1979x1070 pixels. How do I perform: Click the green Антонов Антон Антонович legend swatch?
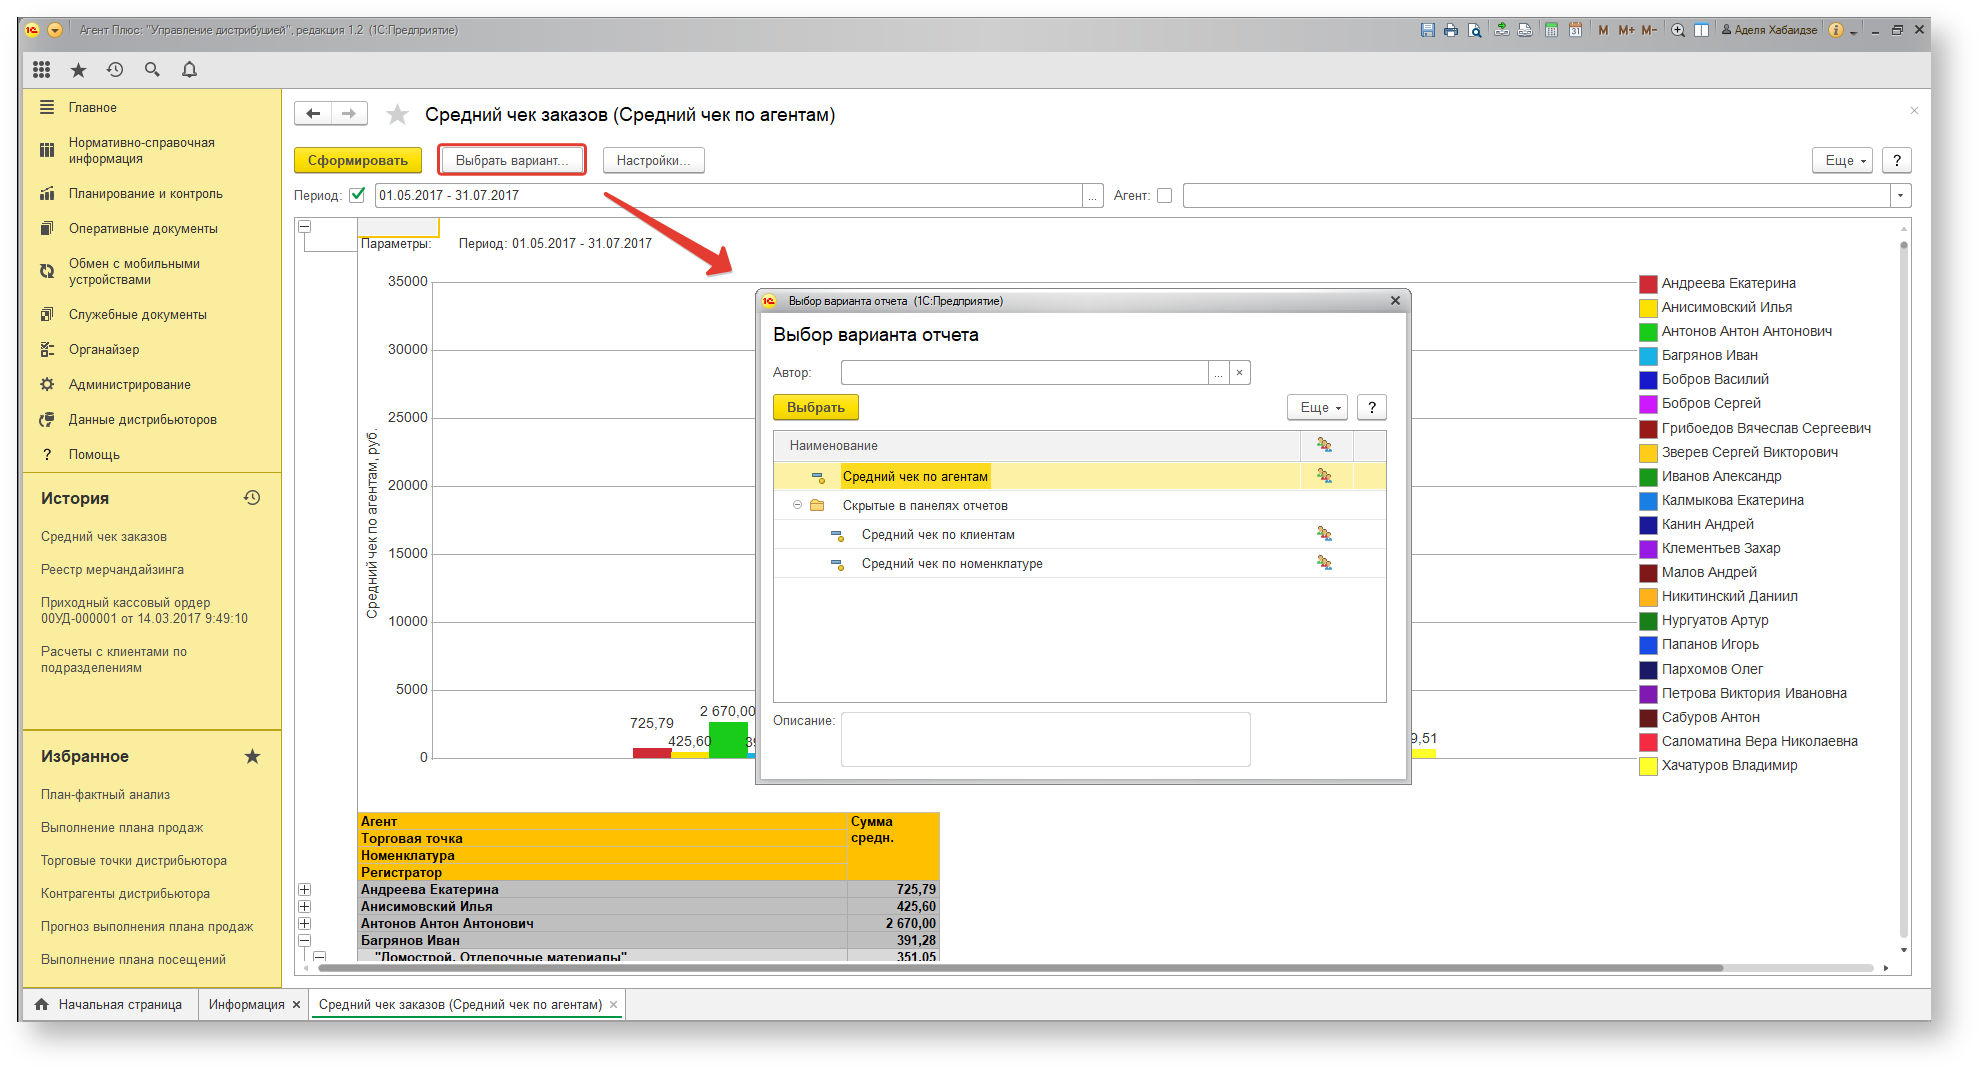tap(1648, 332)
